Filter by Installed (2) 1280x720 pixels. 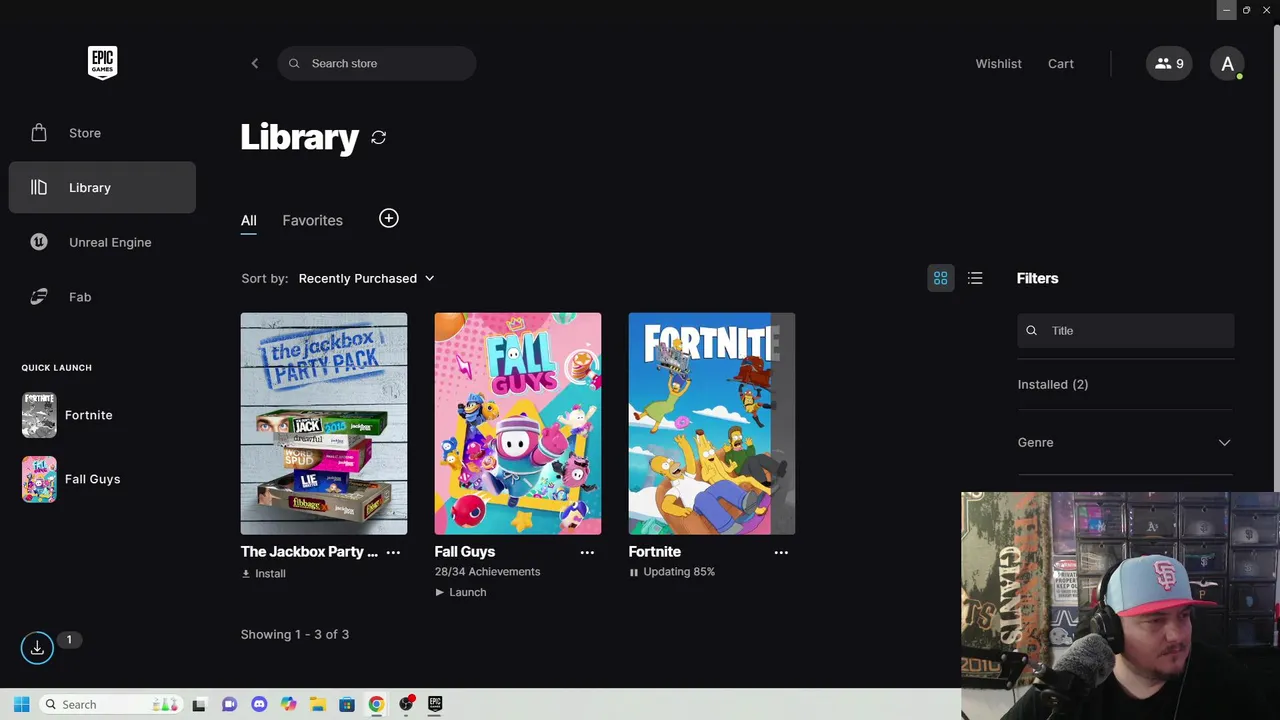coord(1053,384)
